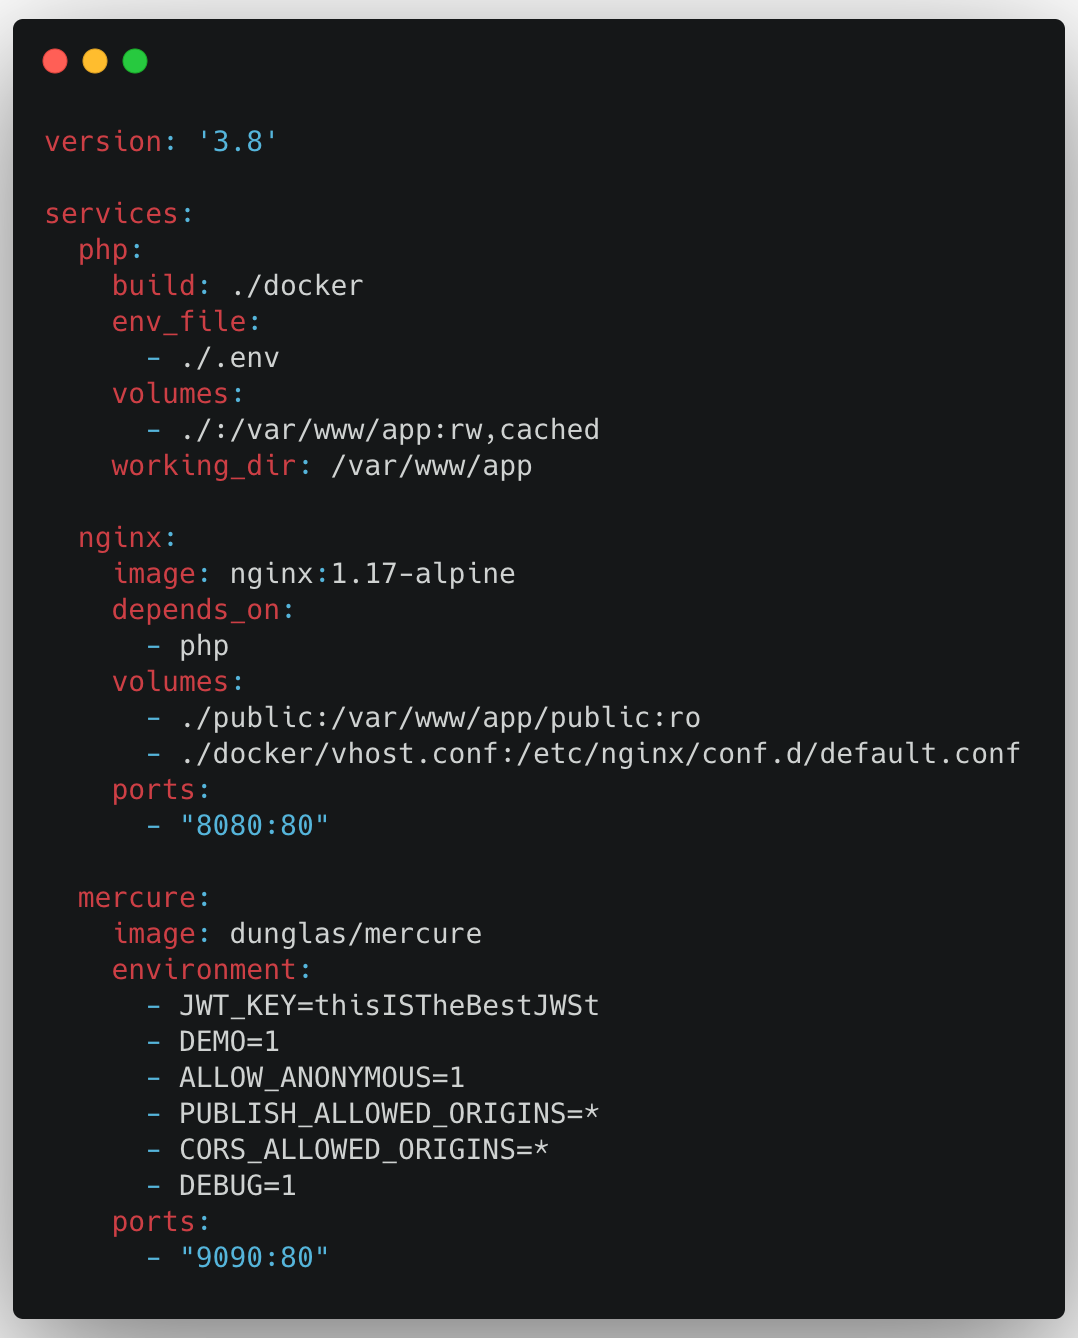Image resolution: width=1078 pixels, height=1338 pixels.
Task: Click the php service name
Action: [x=104, y=250]
